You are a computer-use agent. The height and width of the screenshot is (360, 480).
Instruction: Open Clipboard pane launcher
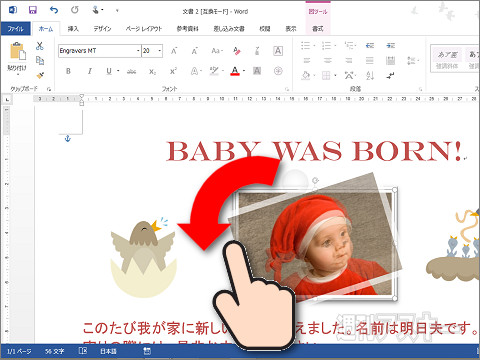tap(49, 89)
